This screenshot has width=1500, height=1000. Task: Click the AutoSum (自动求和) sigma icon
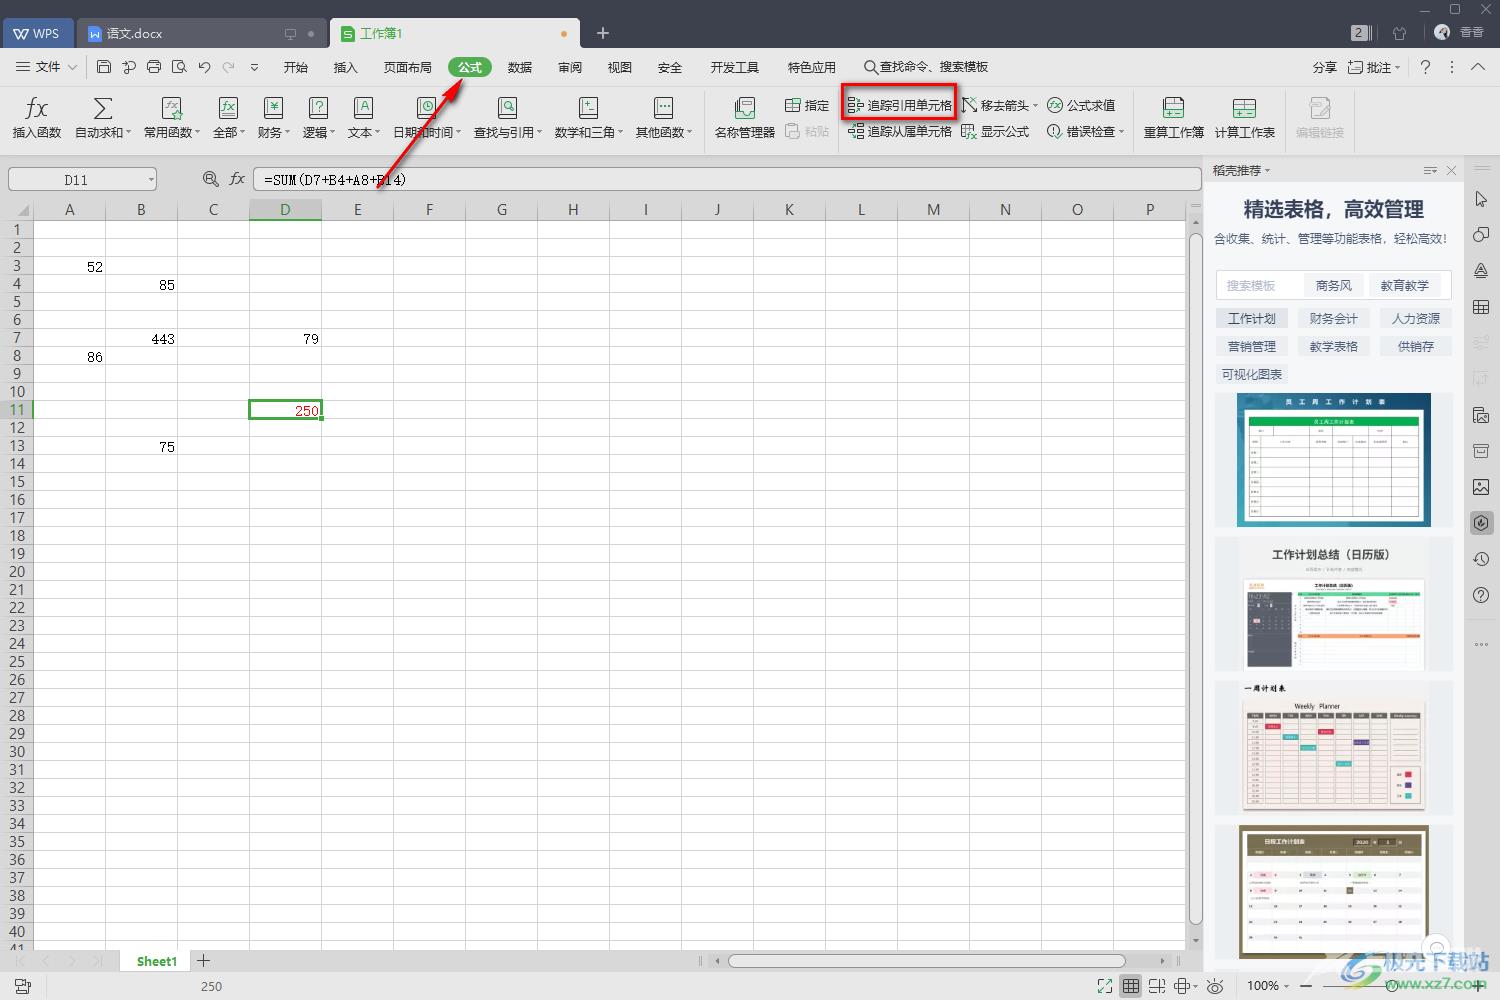pyautogui.click(x=102, y=108)
